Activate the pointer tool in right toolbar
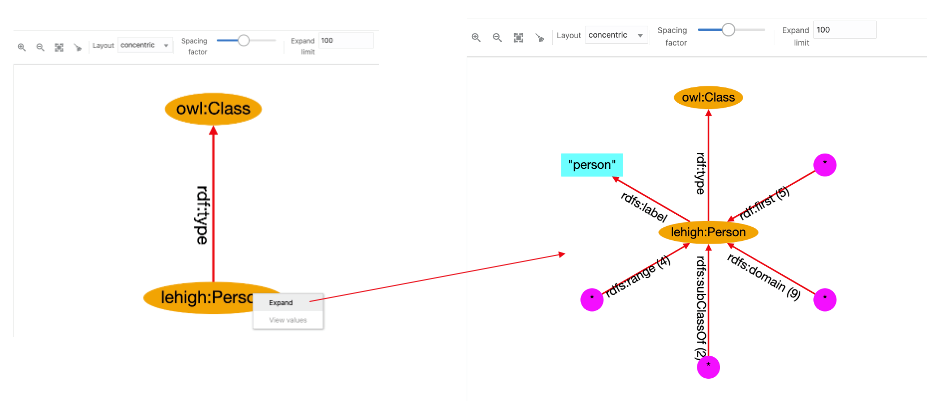Viewport: 934px width, 407px height. [x=540, y=37]
